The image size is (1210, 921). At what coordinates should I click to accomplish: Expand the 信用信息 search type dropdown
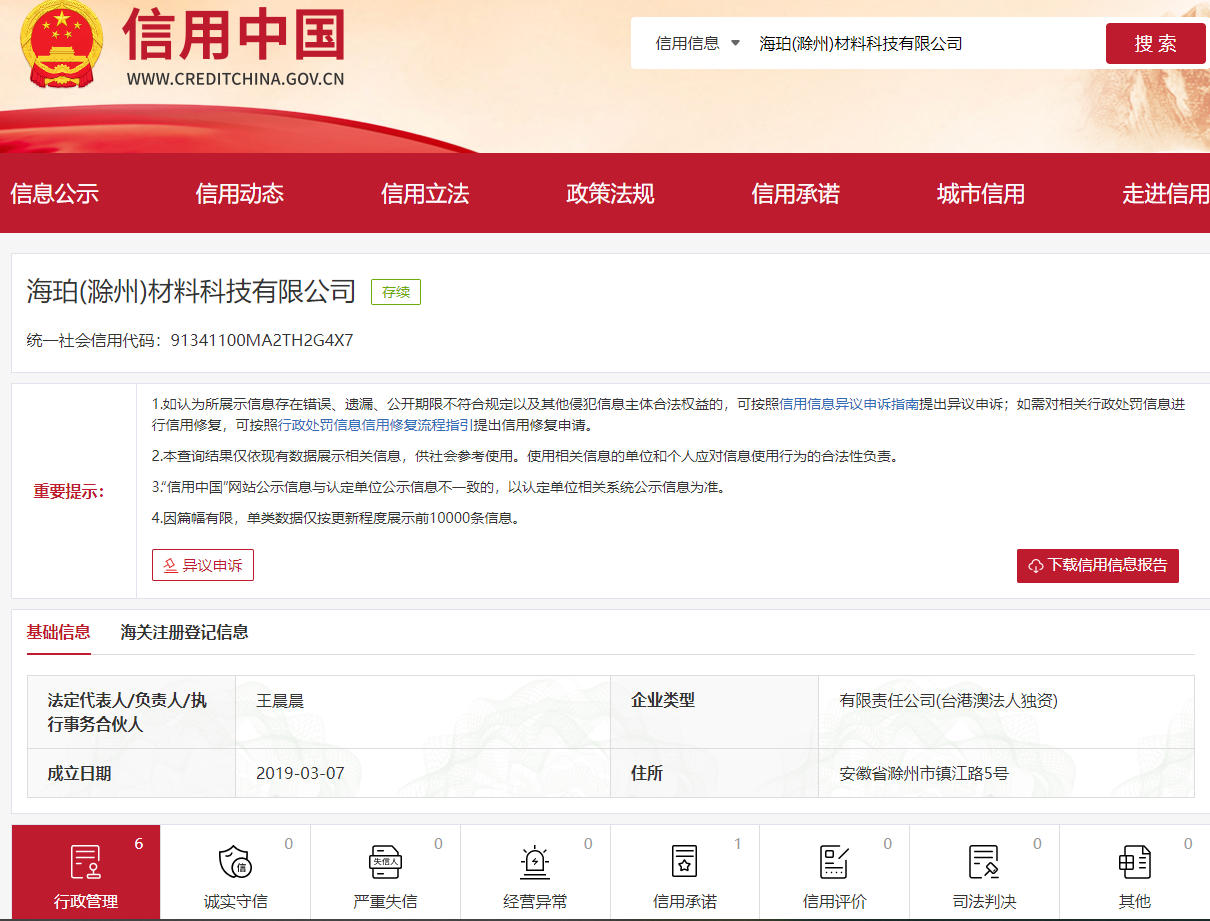697,43
